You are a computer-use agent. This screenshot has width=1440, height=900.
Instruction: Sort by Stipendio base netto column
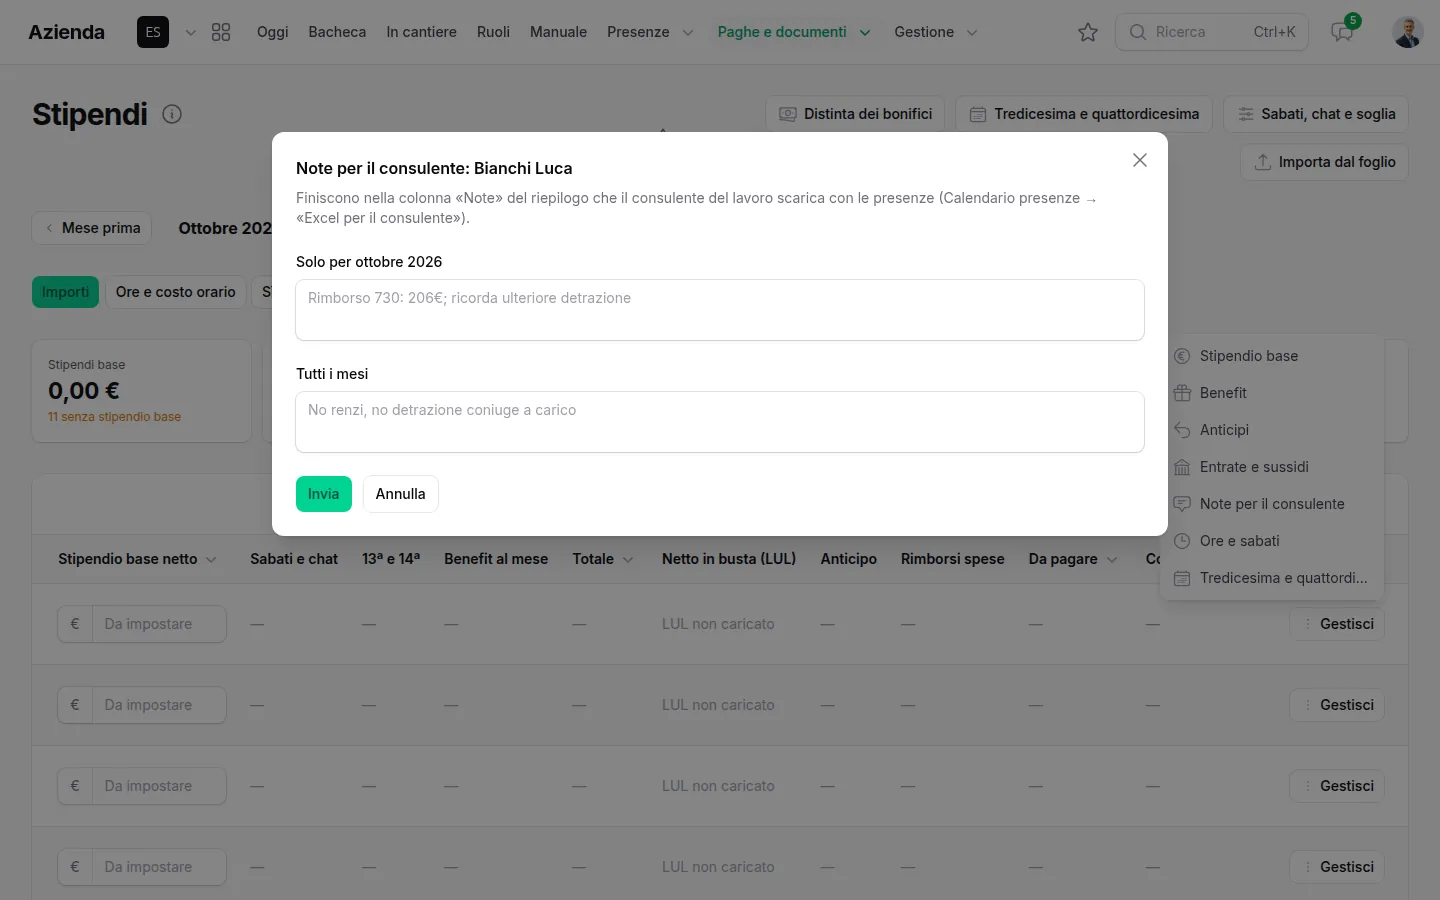click(x=137, y=559)
